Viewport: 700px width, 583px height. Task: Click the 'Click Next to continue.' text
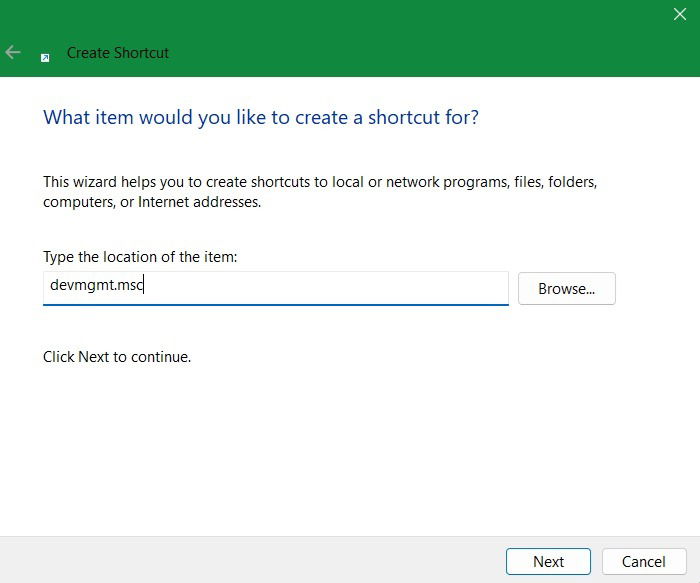pyautogui.click(x=117, y=356)
